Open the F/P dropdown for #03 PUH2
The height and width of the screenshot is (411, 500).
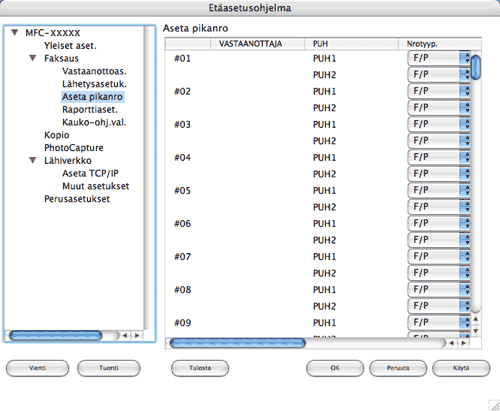pos(439,141)
